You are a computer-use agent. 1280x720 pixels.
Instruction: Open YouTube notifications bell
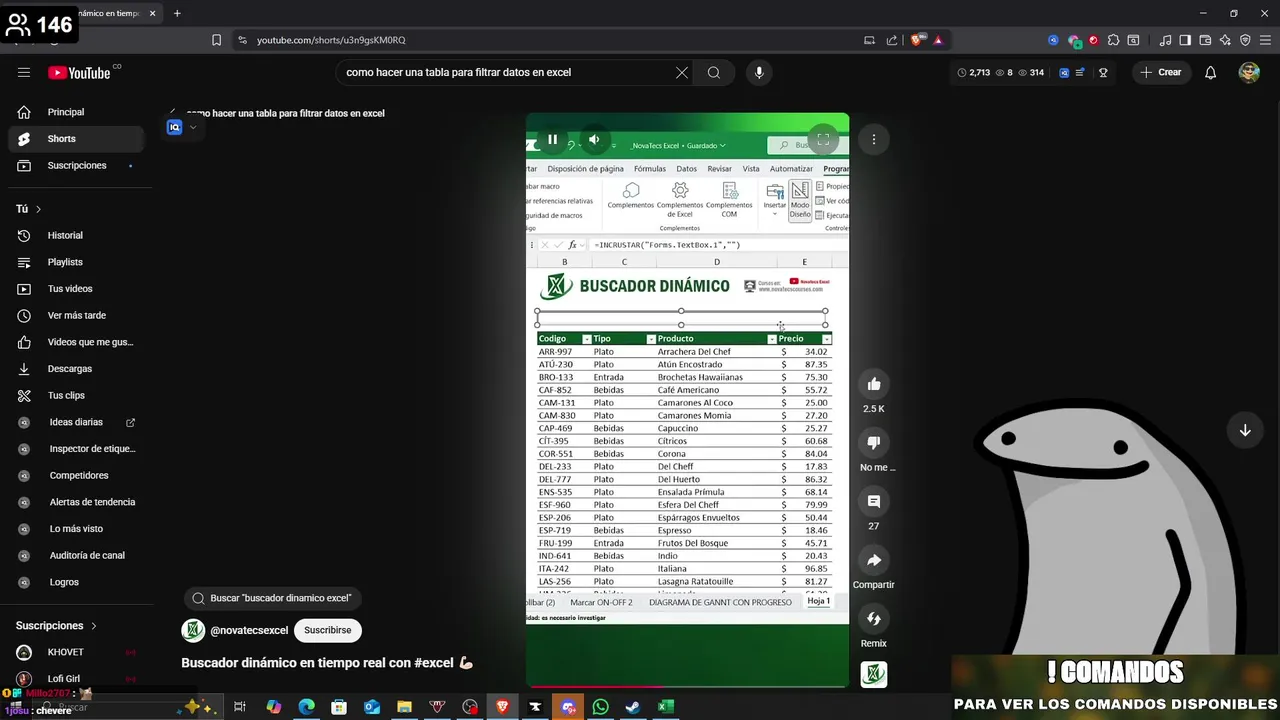coord(1210,72)
